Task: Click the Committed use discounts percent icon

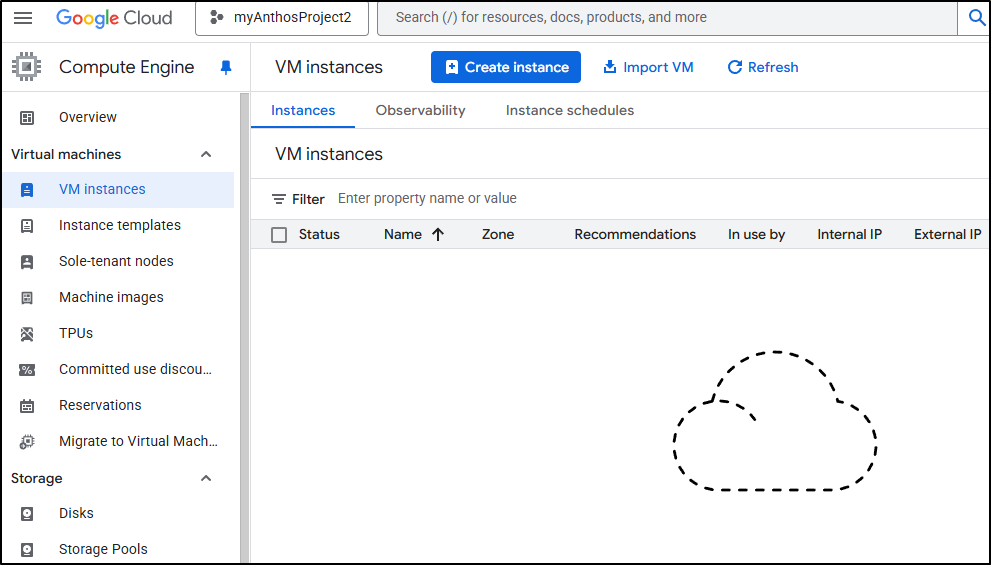Action: (x=27, y=370)
